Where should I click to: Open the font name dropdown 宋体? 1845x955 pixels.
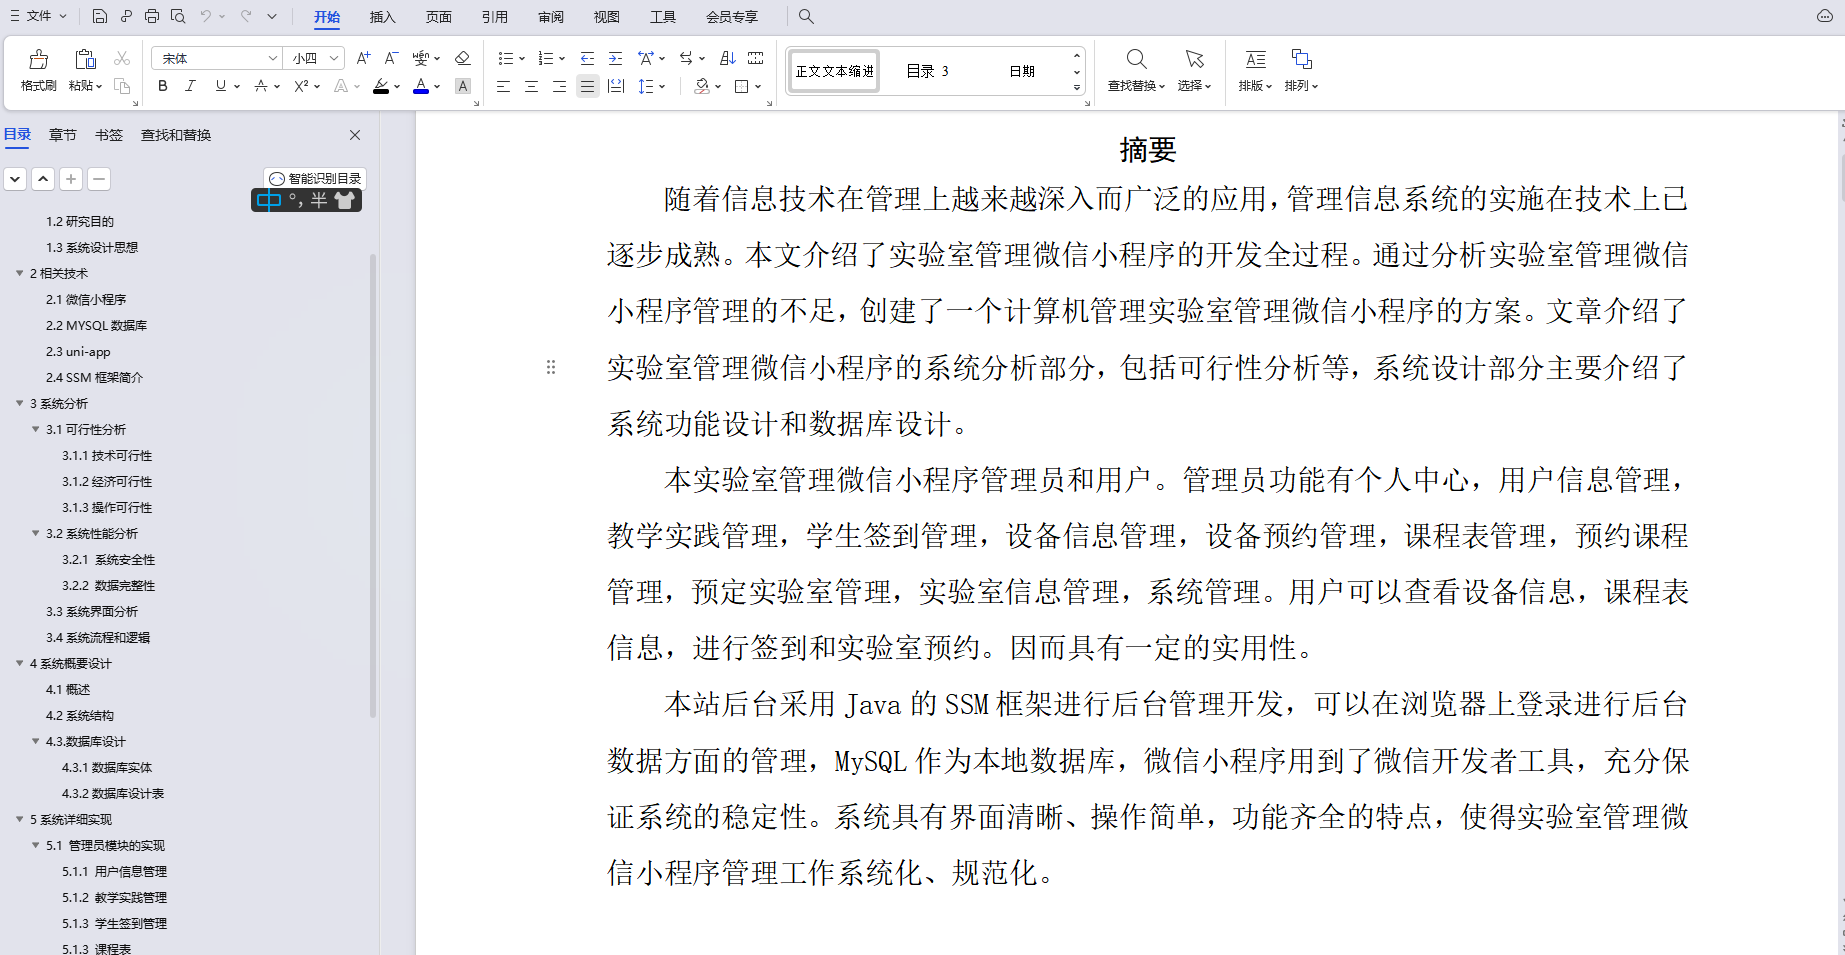(x=272, y=58)
